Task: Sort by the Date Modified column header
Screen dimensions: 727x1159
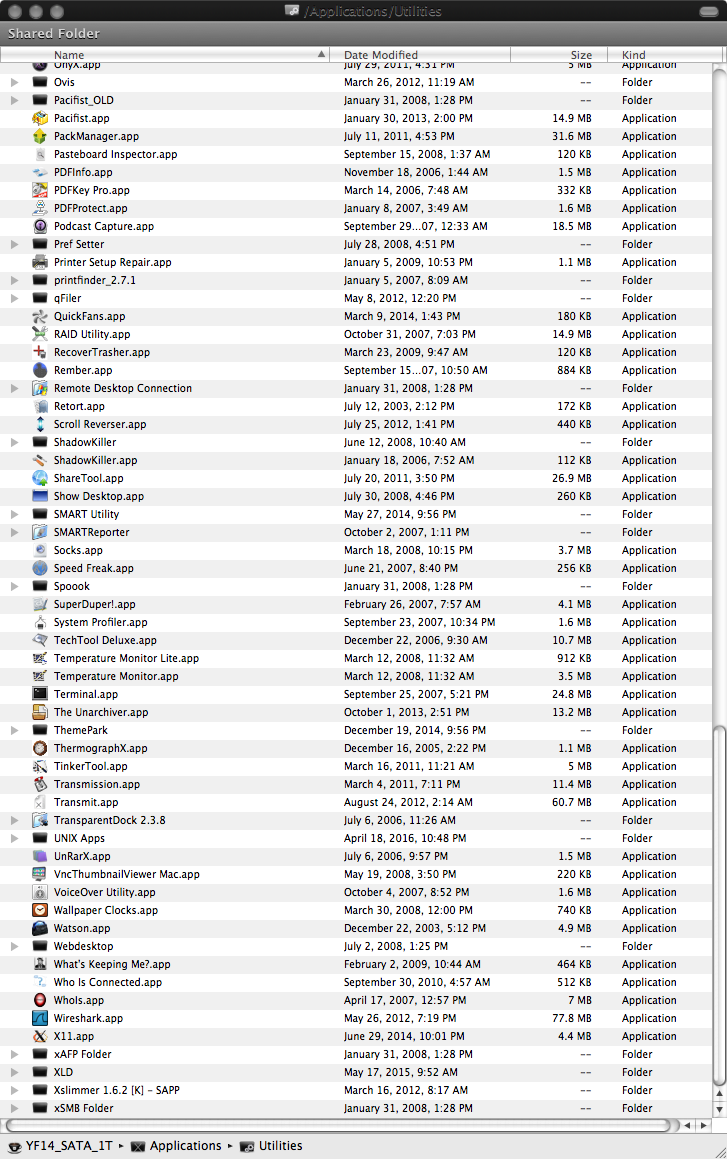Action: [x=420, y=55]
